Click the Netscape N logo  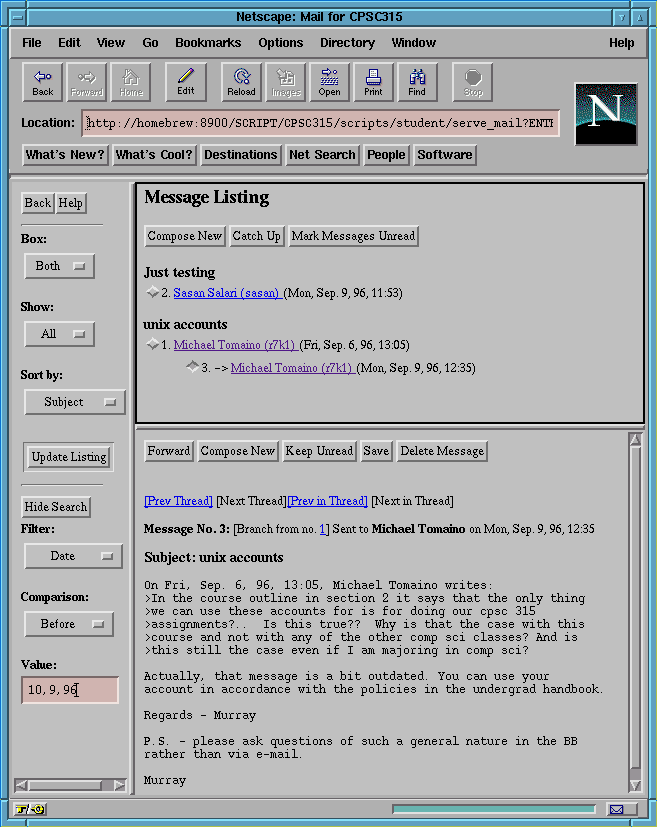[606, 114]
